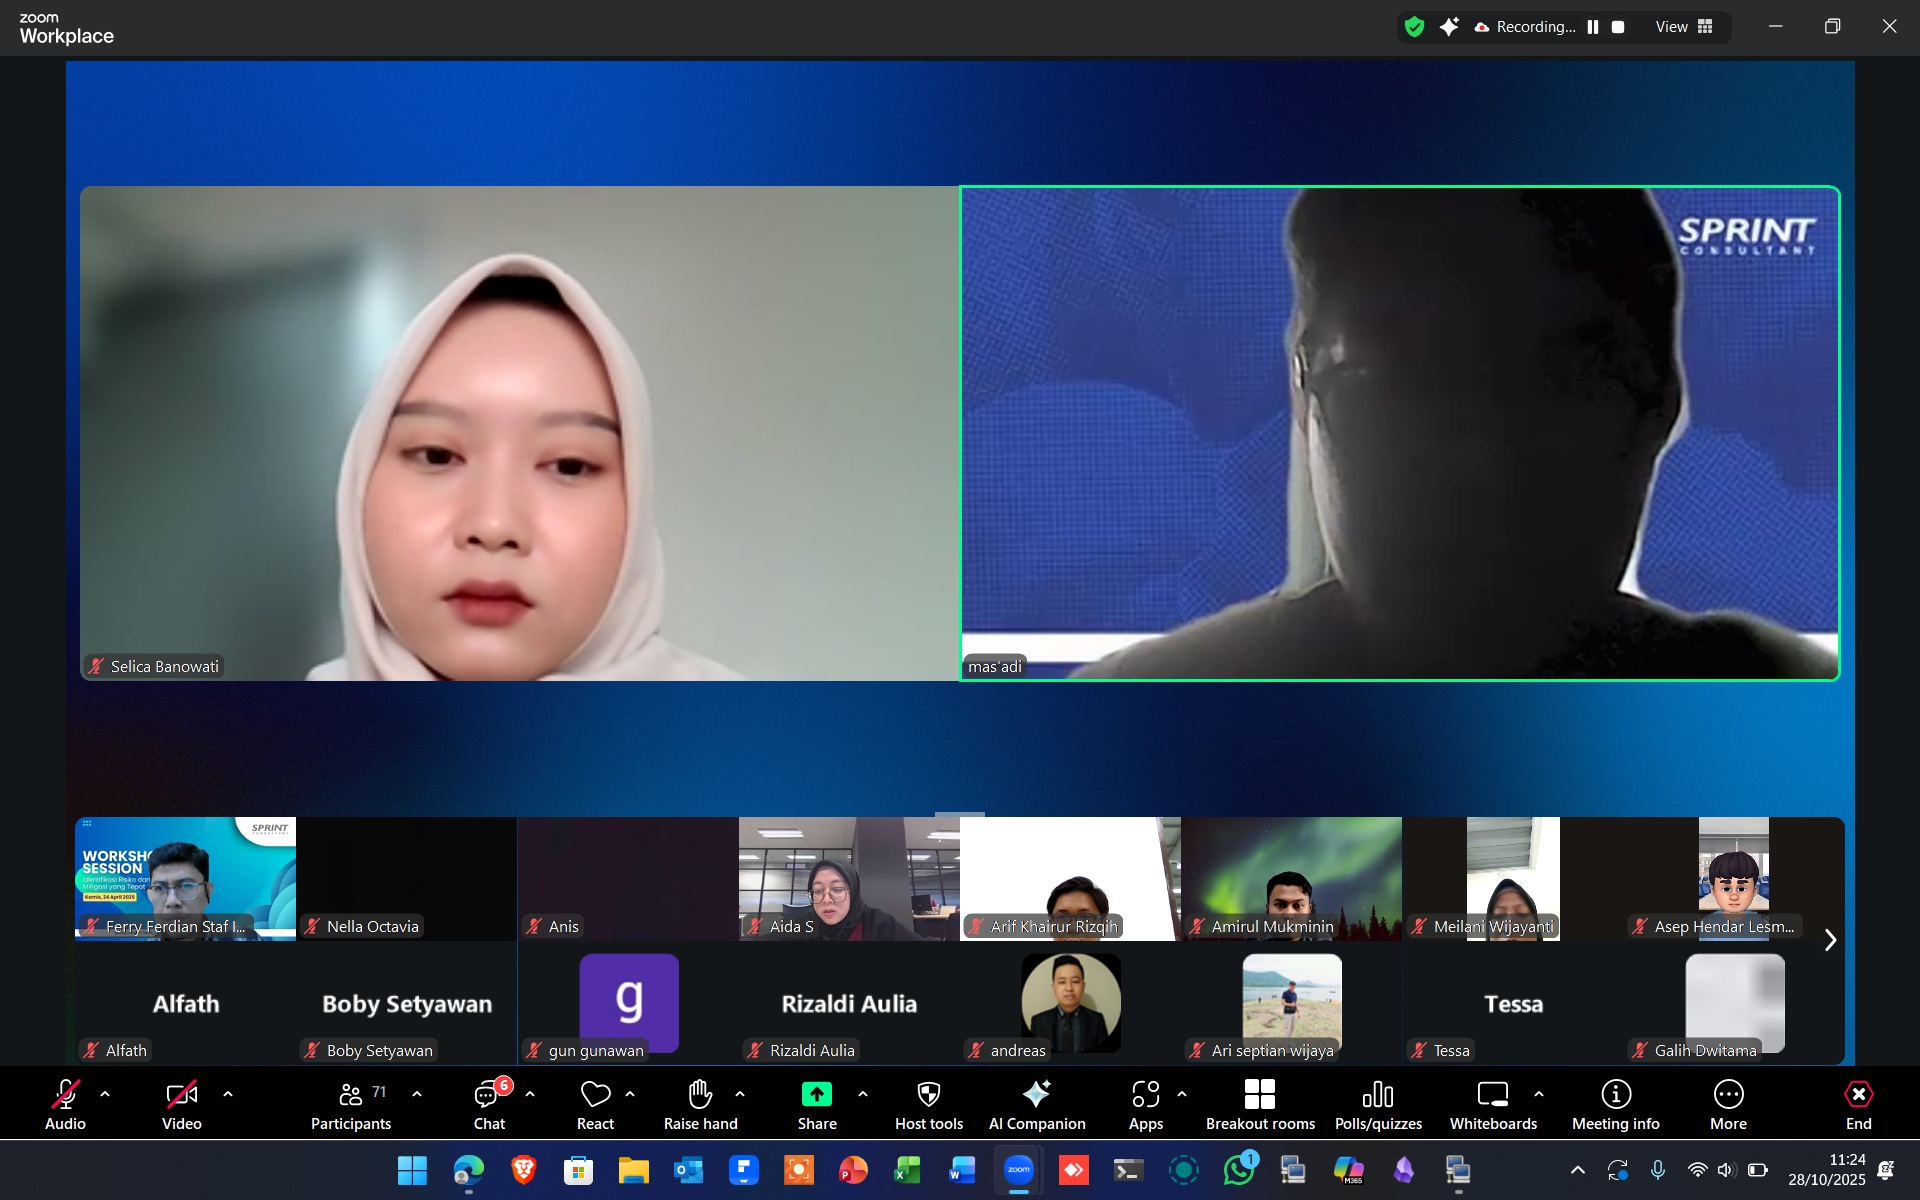Viewport: 1920px width, 1200px height.
Task: Show next page of participant thumbnails
Action: (x=1830, y=940)
